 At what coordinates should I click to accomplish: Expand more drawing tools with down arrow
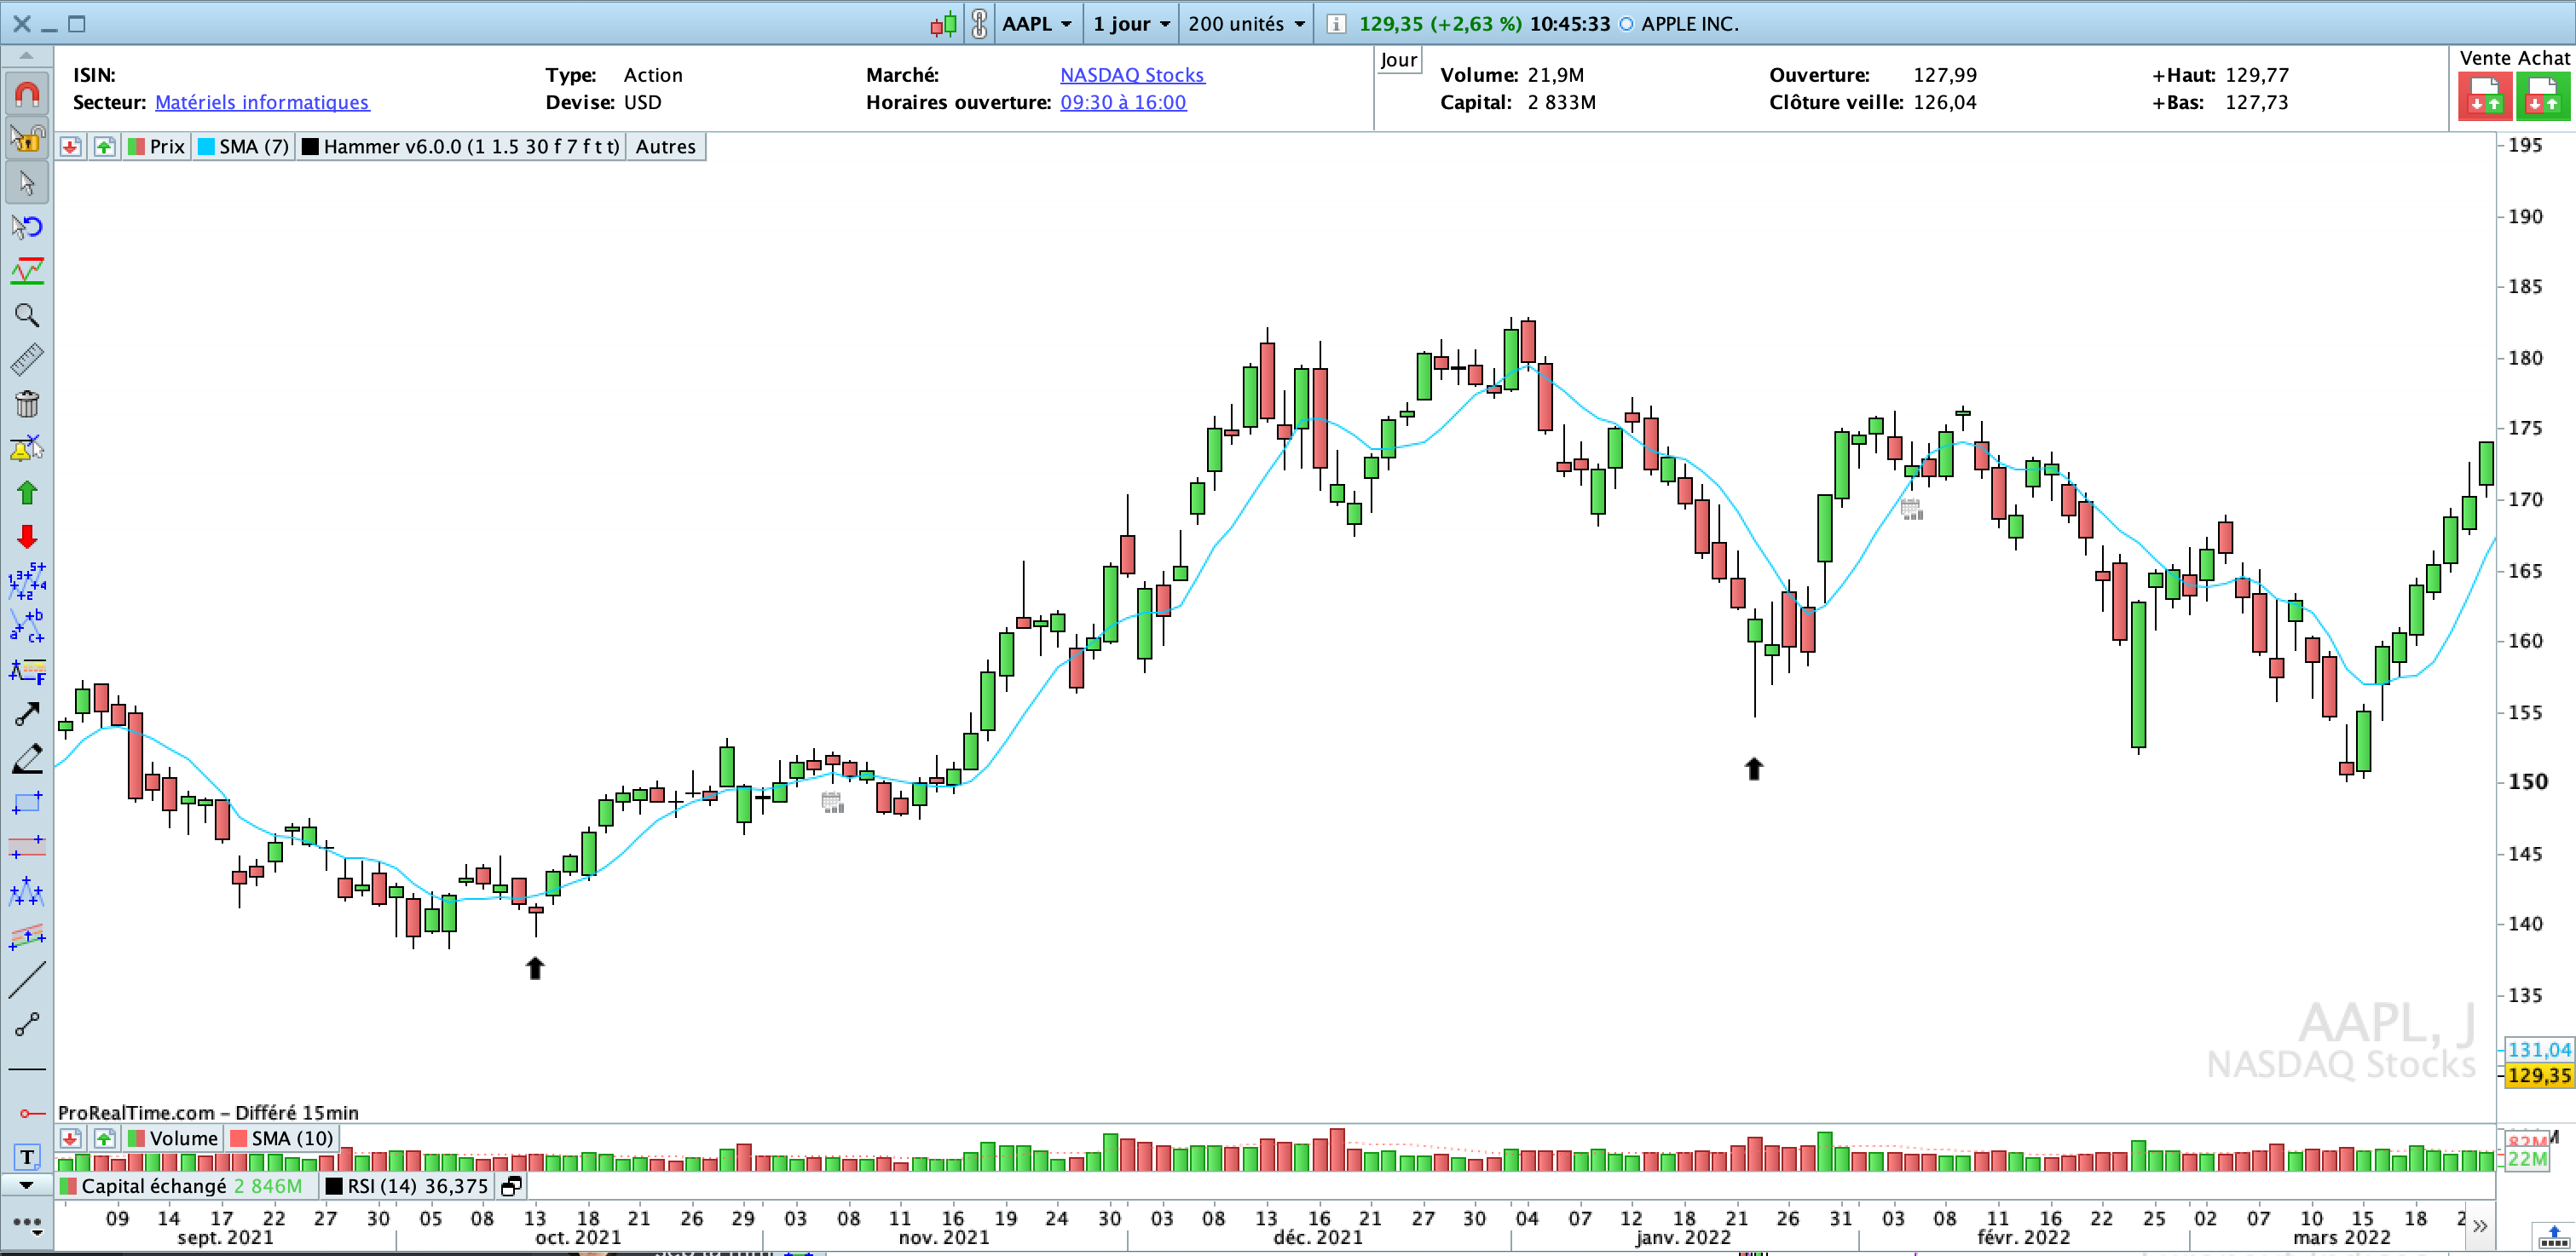[x=27, y=1185]
